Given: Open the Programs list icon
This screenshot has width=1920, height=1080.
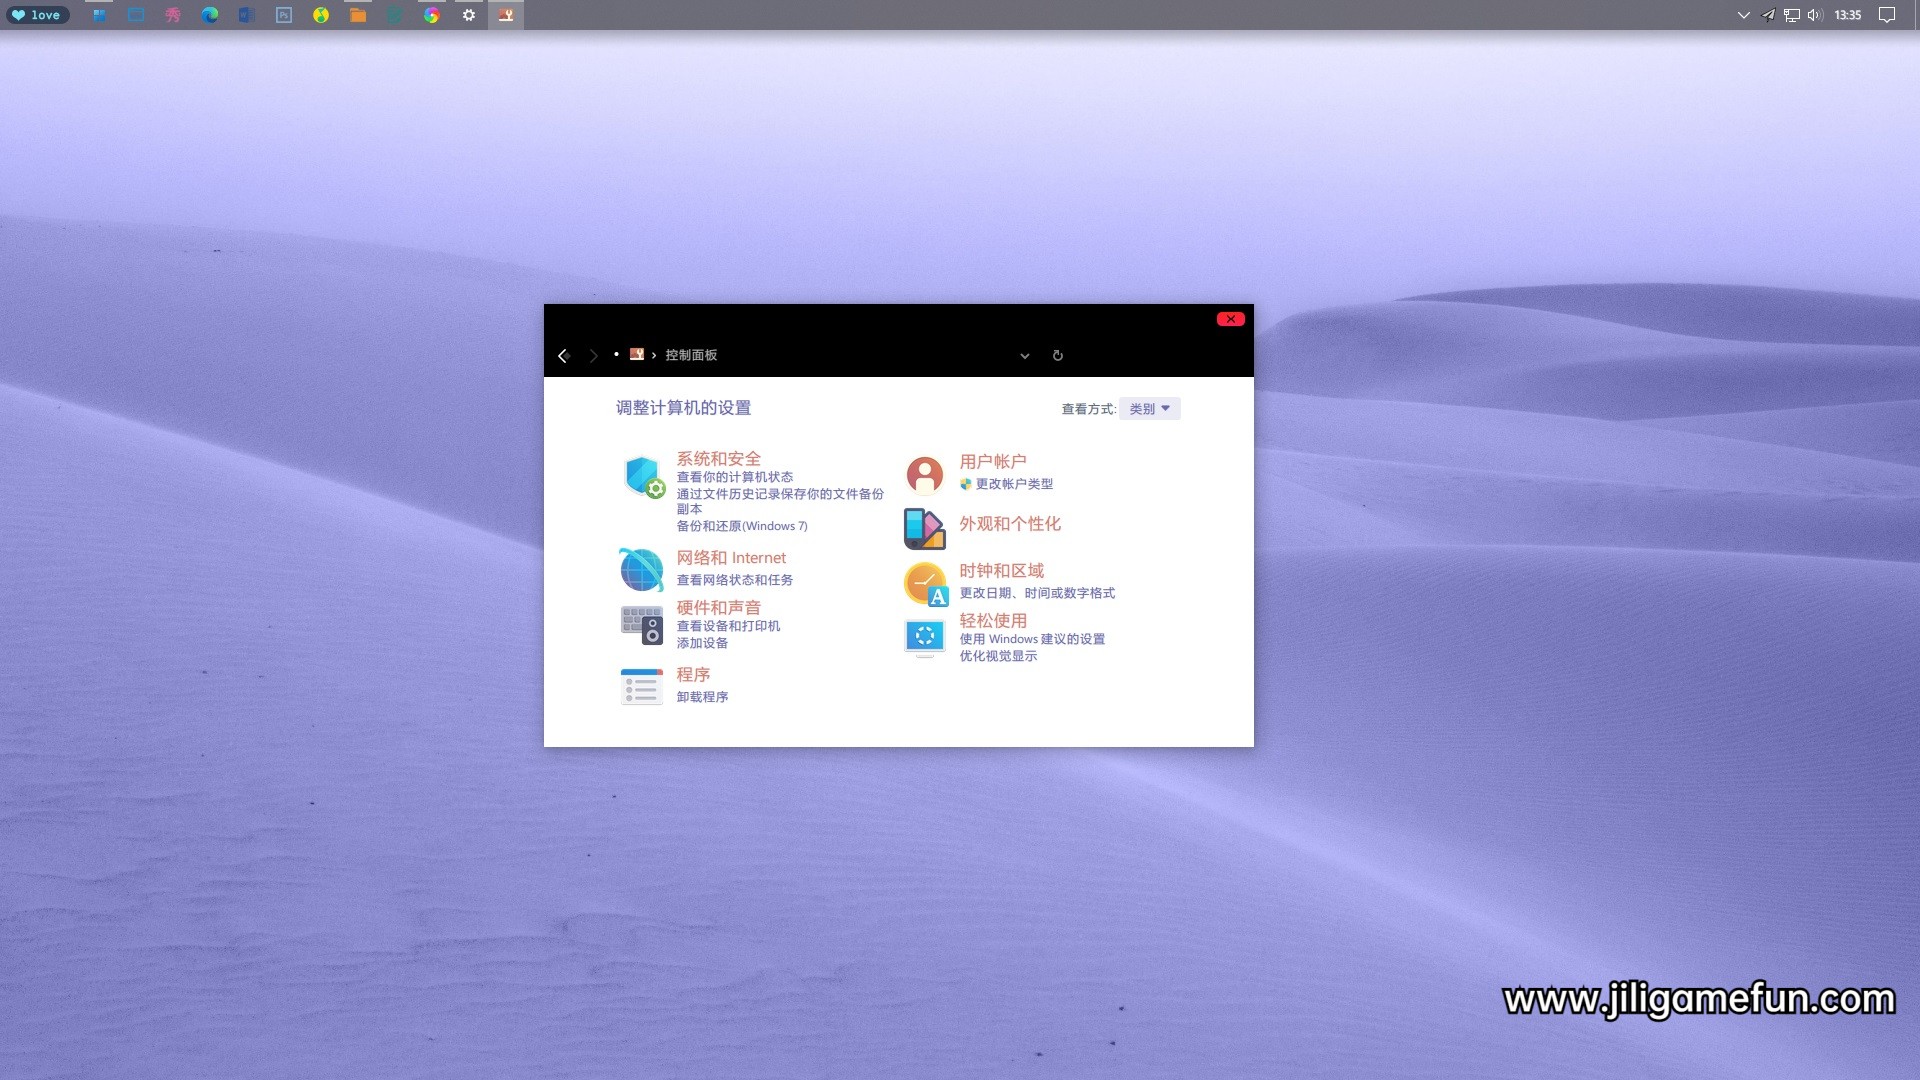Looking at the screenshot, I should (x=641, y=687).
